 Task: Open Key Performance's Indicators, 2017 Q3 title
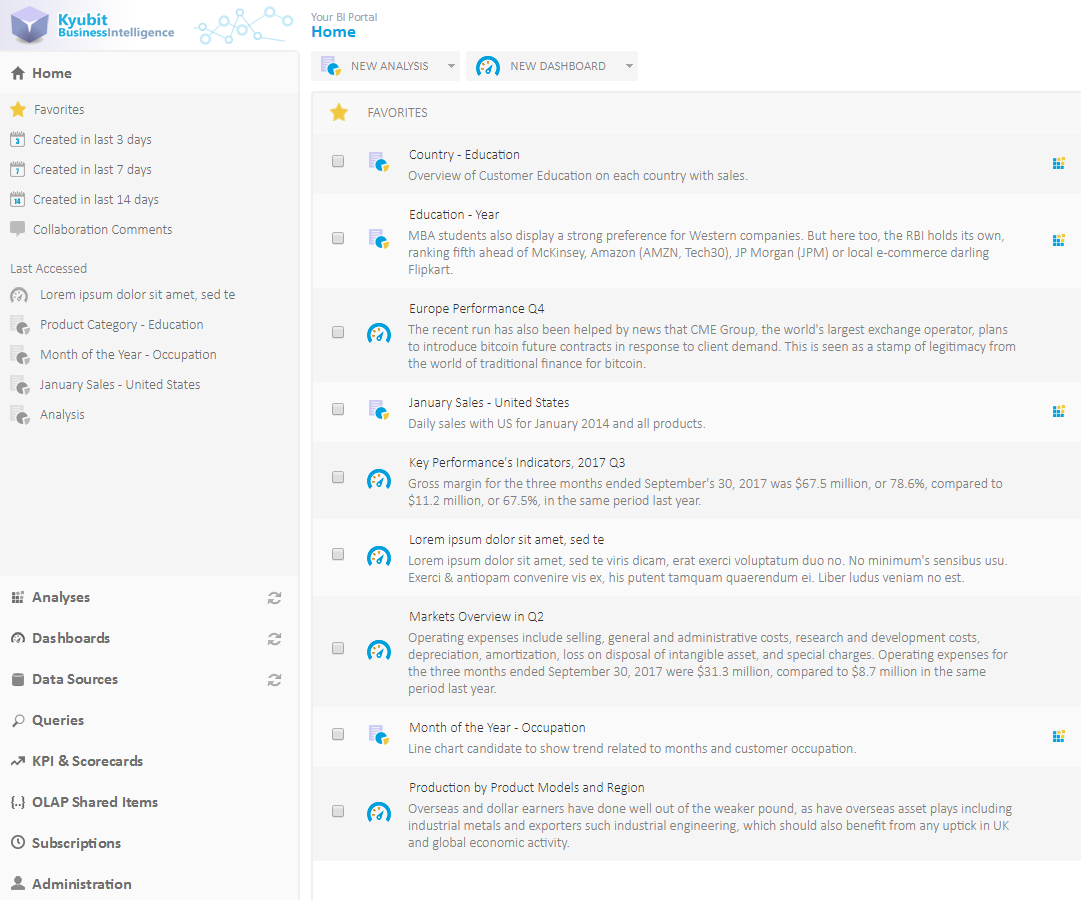click(517, 463)
